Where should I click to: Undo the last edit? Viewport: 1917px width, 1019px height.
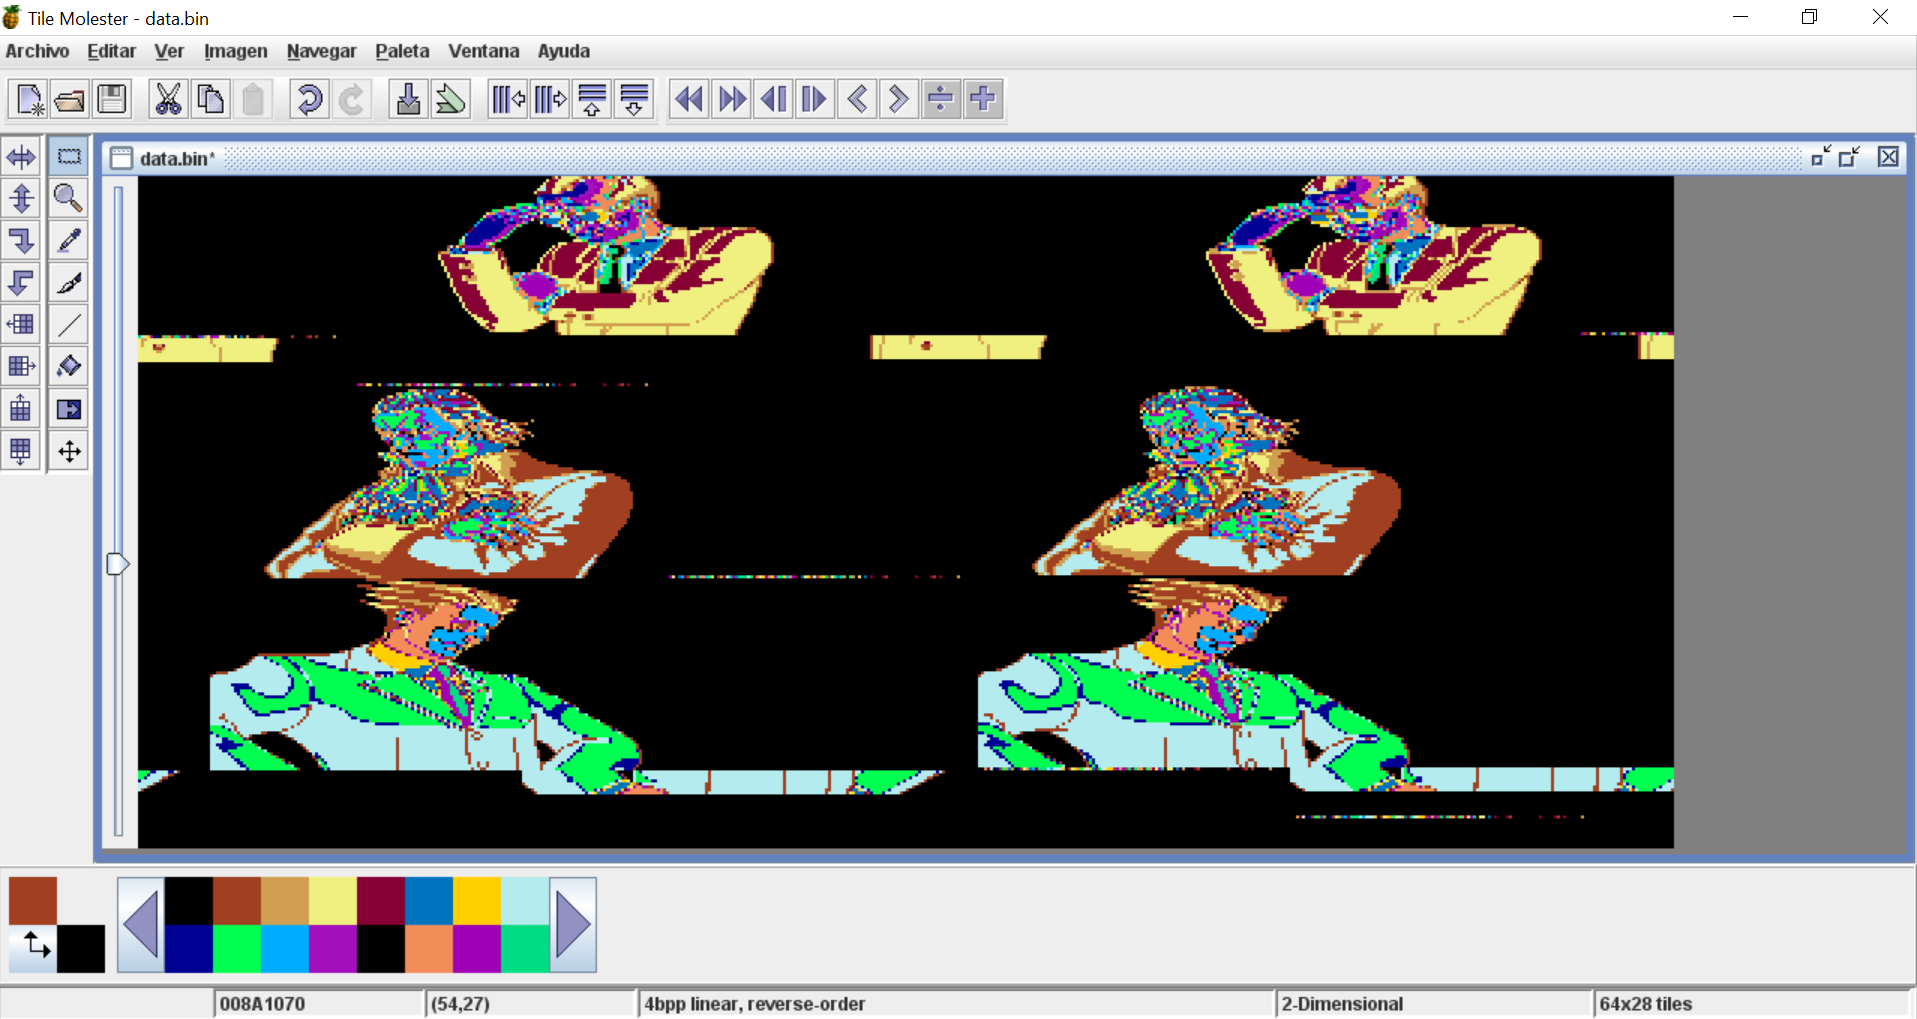point(309,99)
